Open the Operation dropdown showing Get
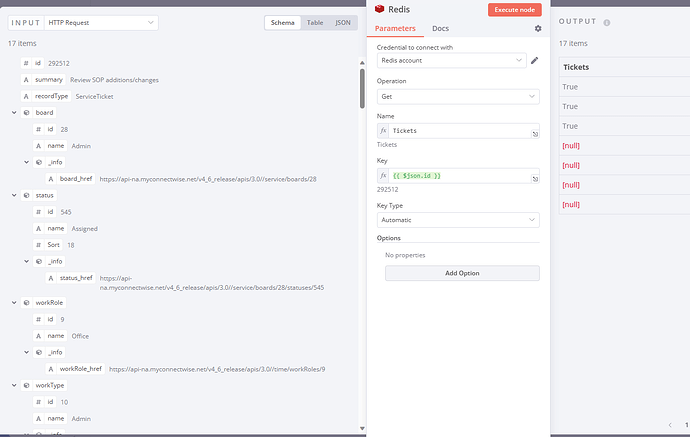Image resolution: width=690 pixels, height=437 pixels. point(458,96)
